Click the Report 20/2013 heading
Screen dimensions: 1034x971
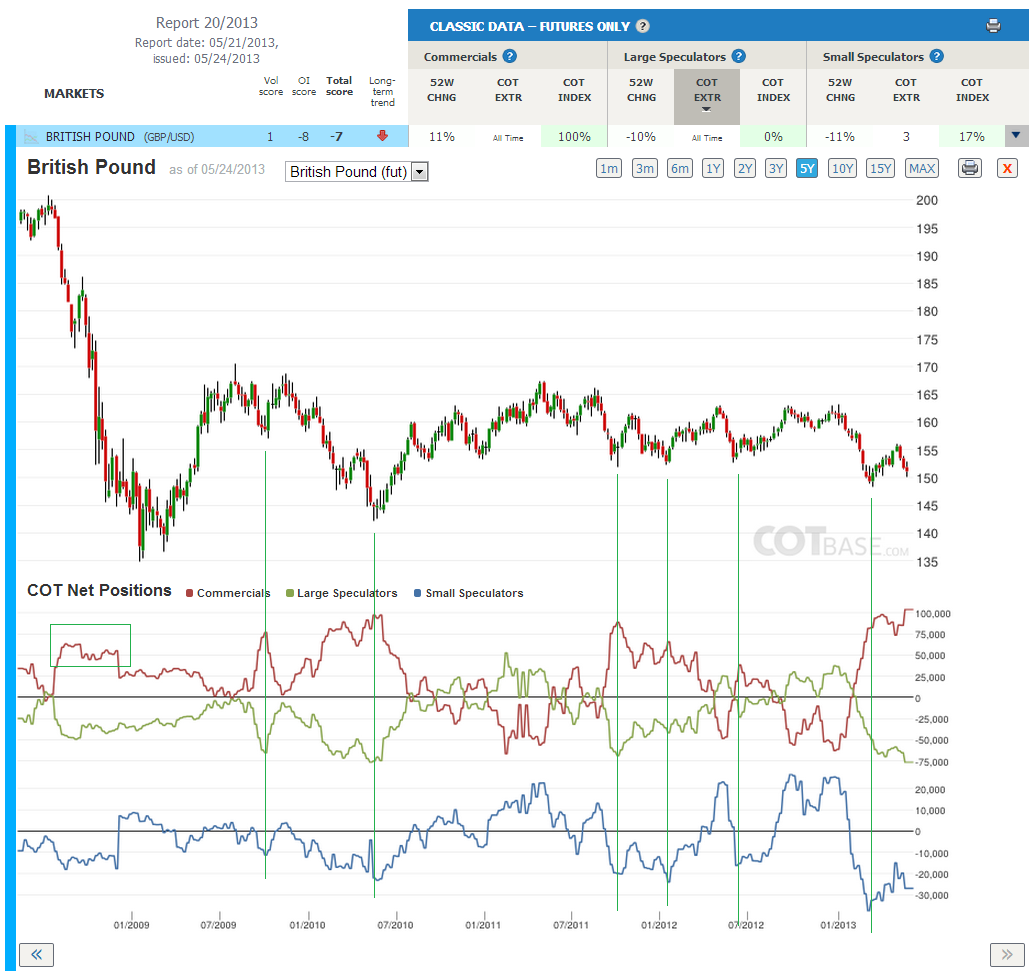click(x=206, y=22)
